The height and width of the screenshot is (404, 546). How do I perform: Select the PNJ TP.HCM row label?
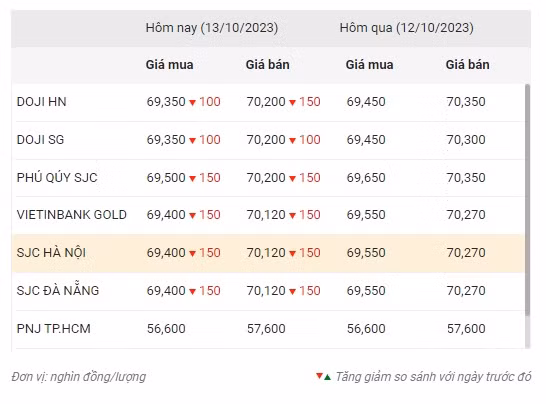[x=54, y=328]
